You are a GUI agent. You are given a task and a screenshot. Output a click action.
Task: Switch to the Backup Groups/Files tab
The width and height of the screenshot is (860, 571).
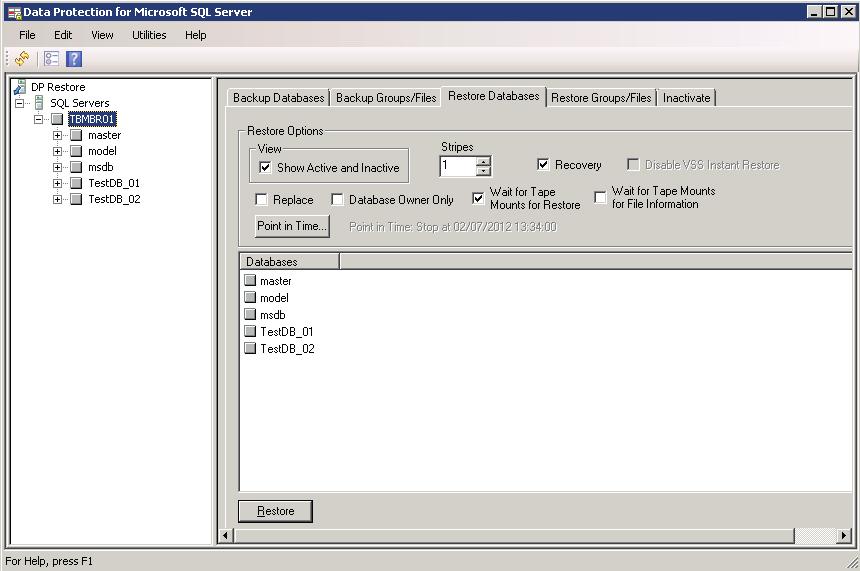(386, 98)
